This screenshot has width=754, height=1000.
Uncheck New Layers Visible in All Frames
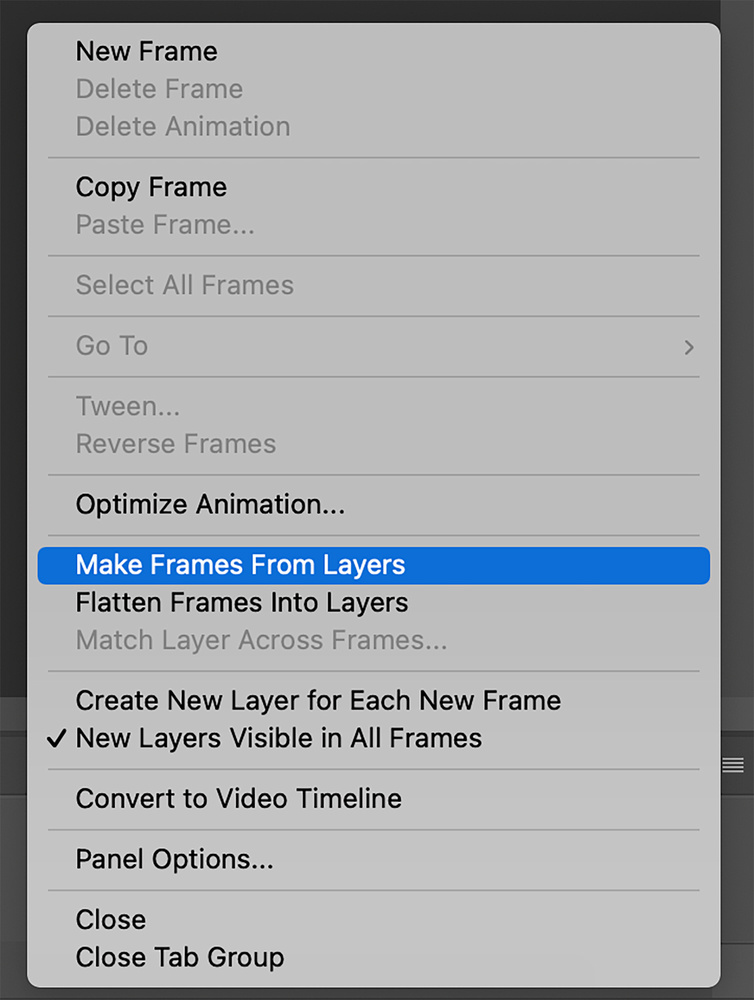(x=374, y=739)
